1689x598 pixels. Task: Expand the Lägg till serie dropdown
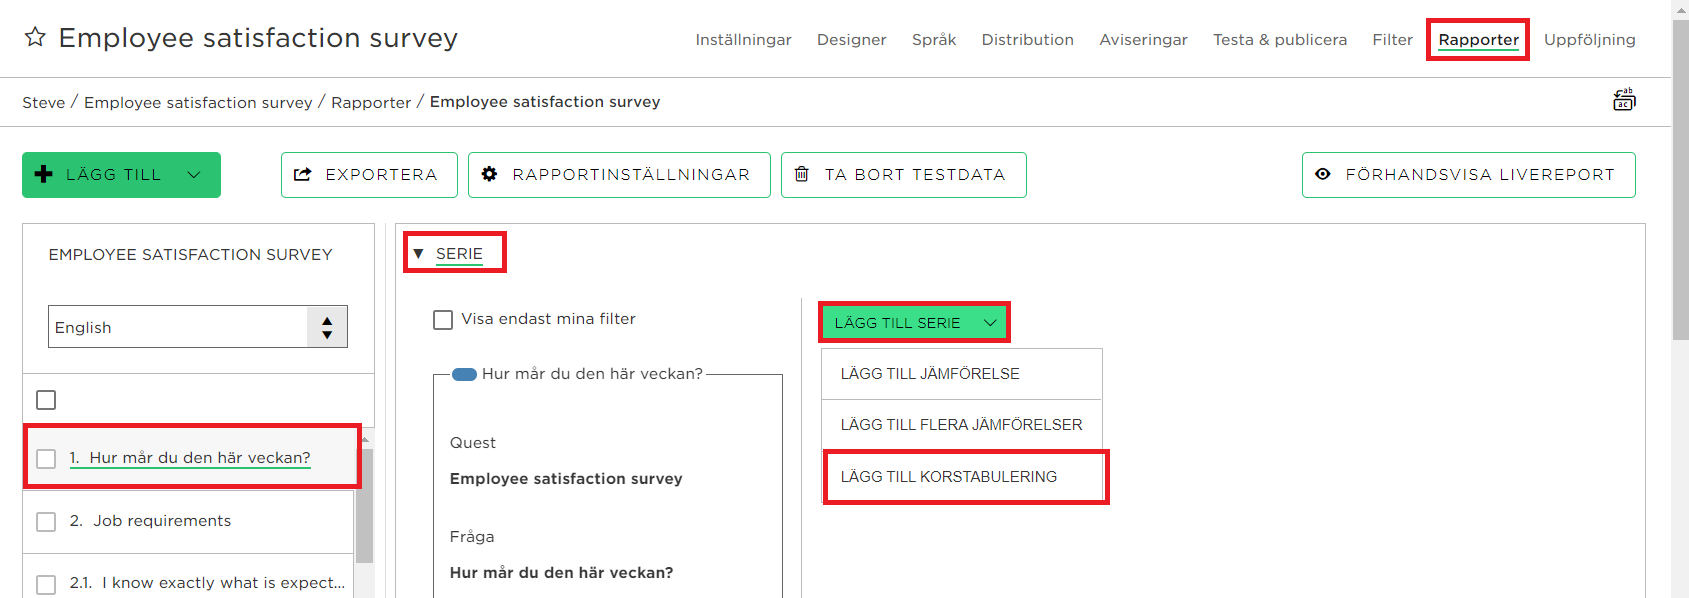point(914,322)
